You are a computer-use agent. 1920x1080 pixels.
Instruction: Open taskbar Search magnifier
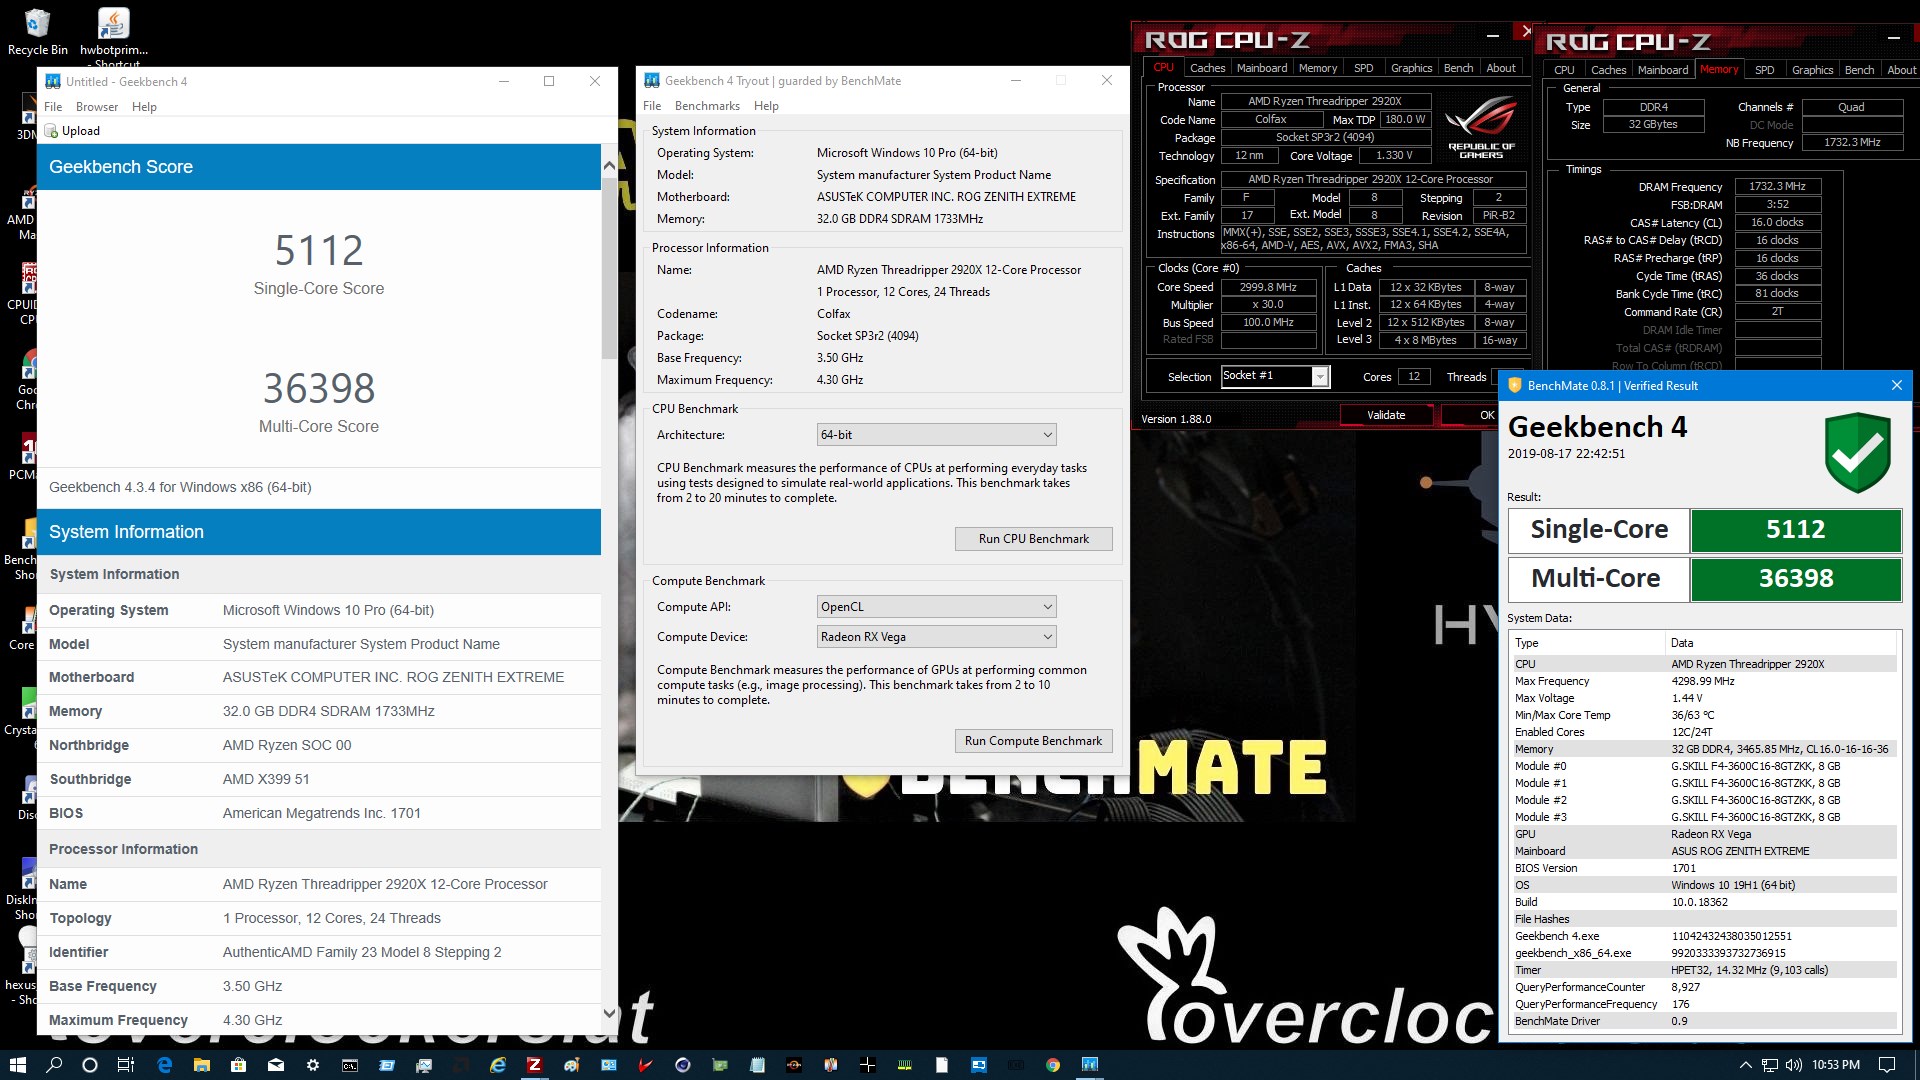(54, 1065)
